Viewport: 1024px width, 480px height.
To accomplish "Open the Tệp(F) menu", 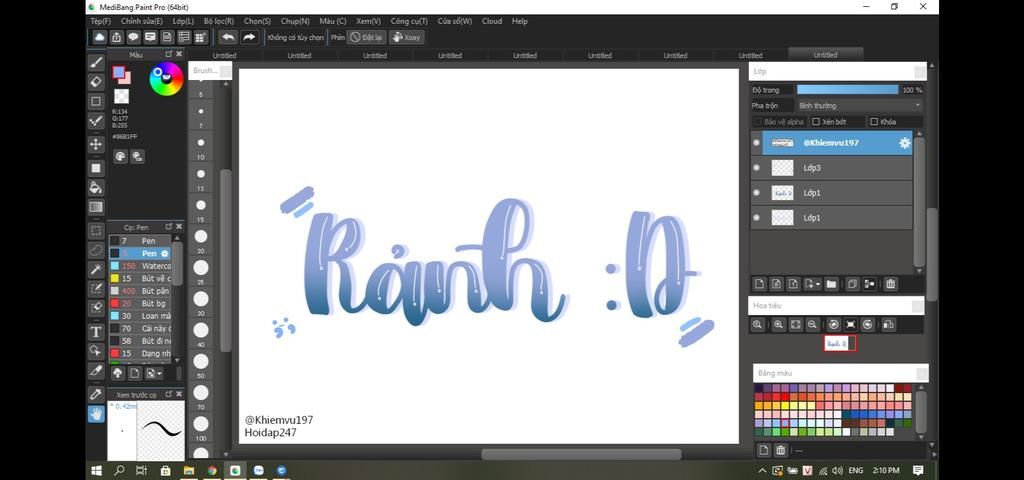I will click(101, 21).
